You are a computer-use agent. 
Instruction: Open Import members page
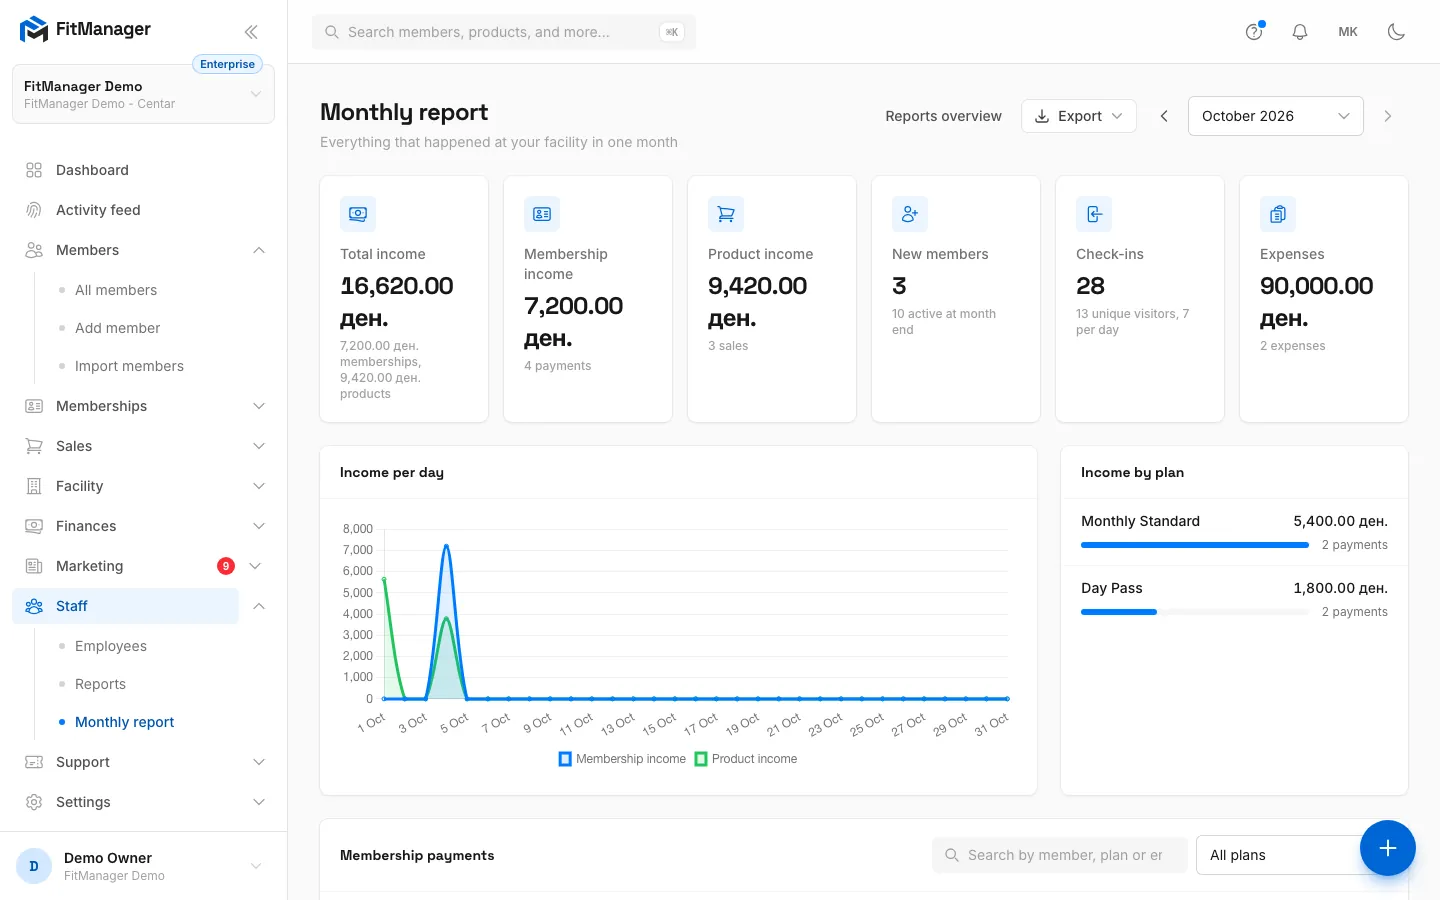[x=129, y=366]
